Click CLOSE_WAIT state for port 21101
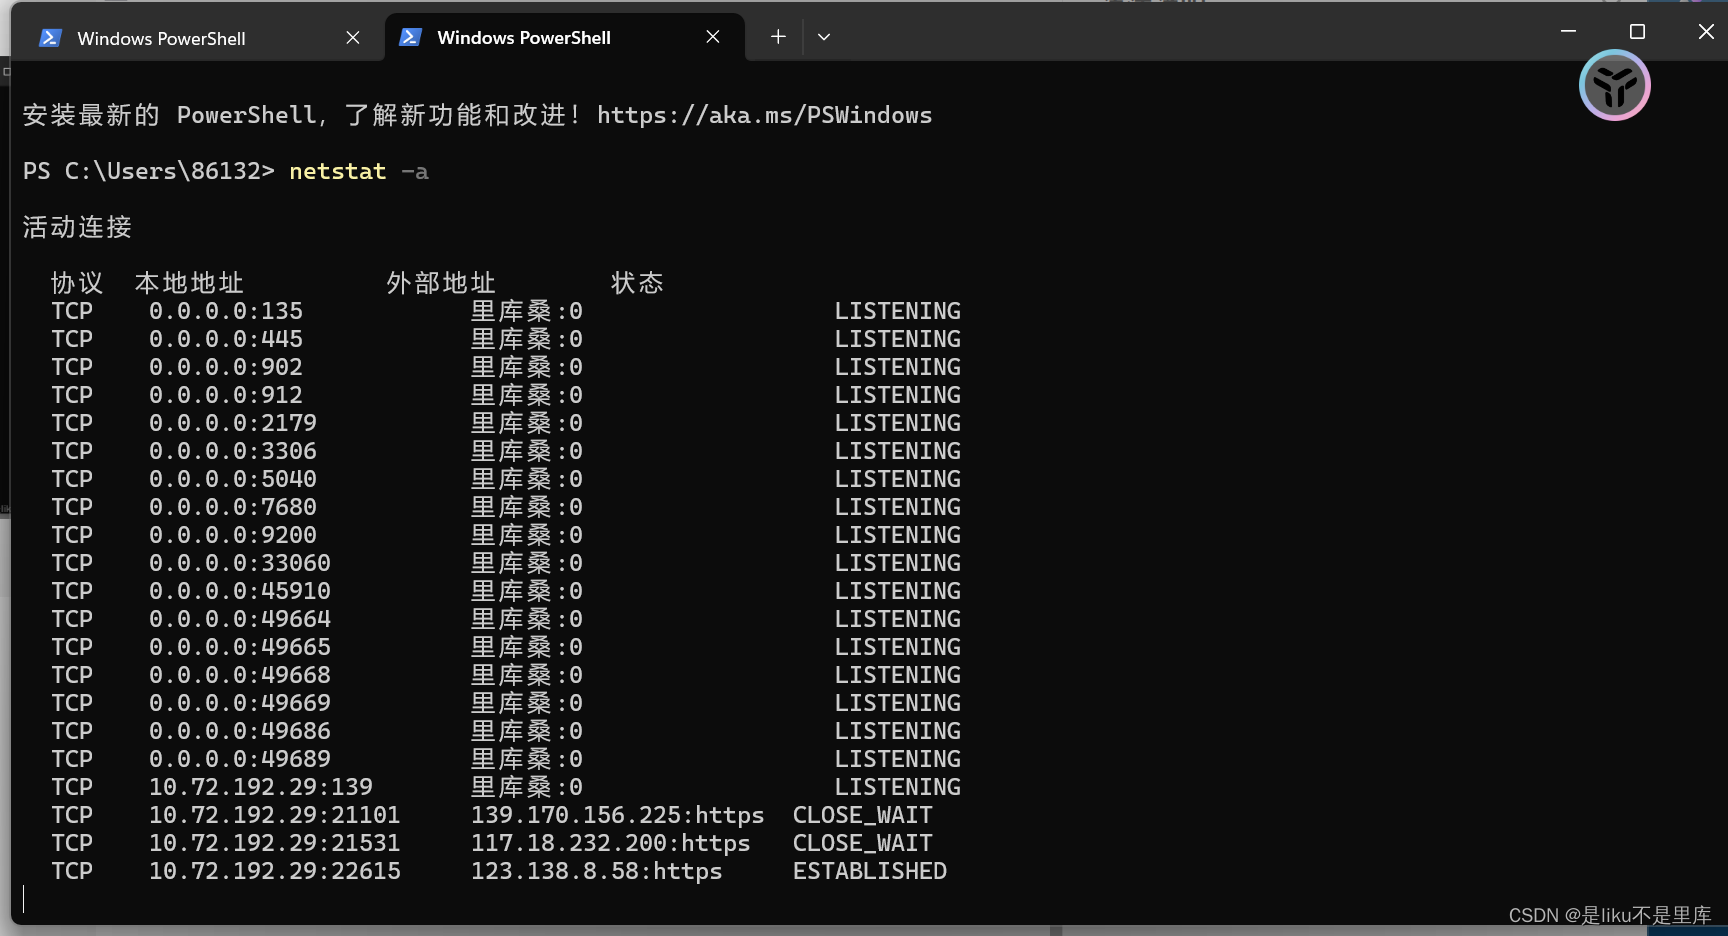The height and width of the screenshot is (936, 1728). [x=863, y=816]
